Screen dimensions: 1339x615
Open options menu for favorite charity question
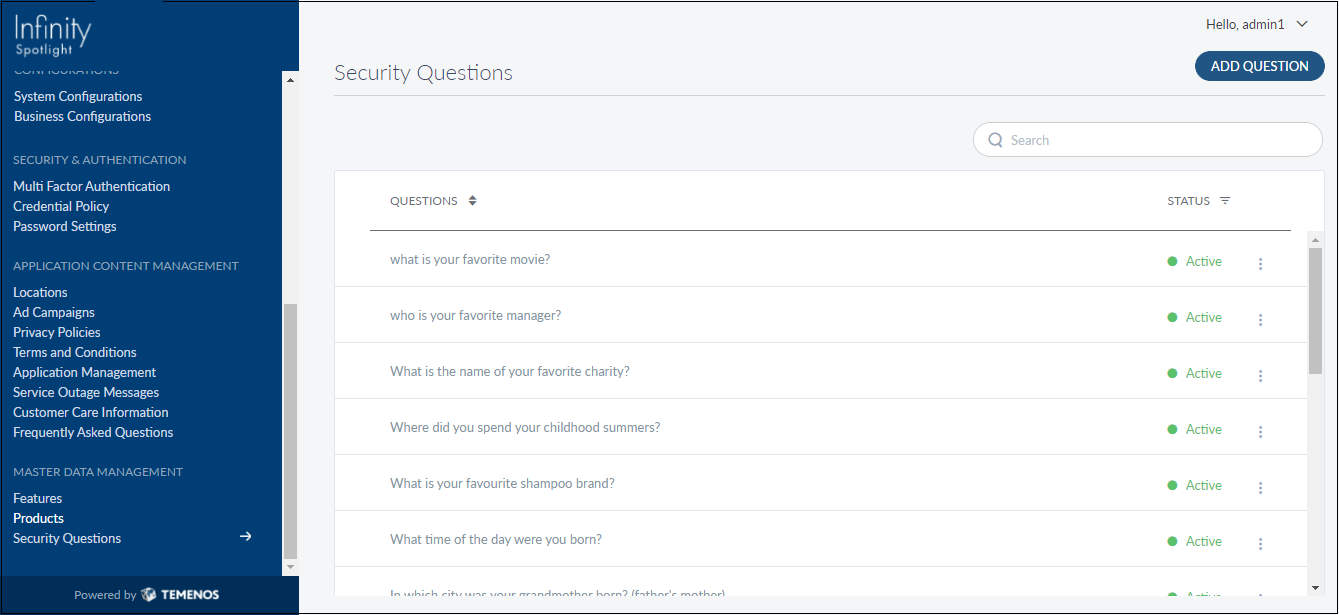(x=1260, y=375)
